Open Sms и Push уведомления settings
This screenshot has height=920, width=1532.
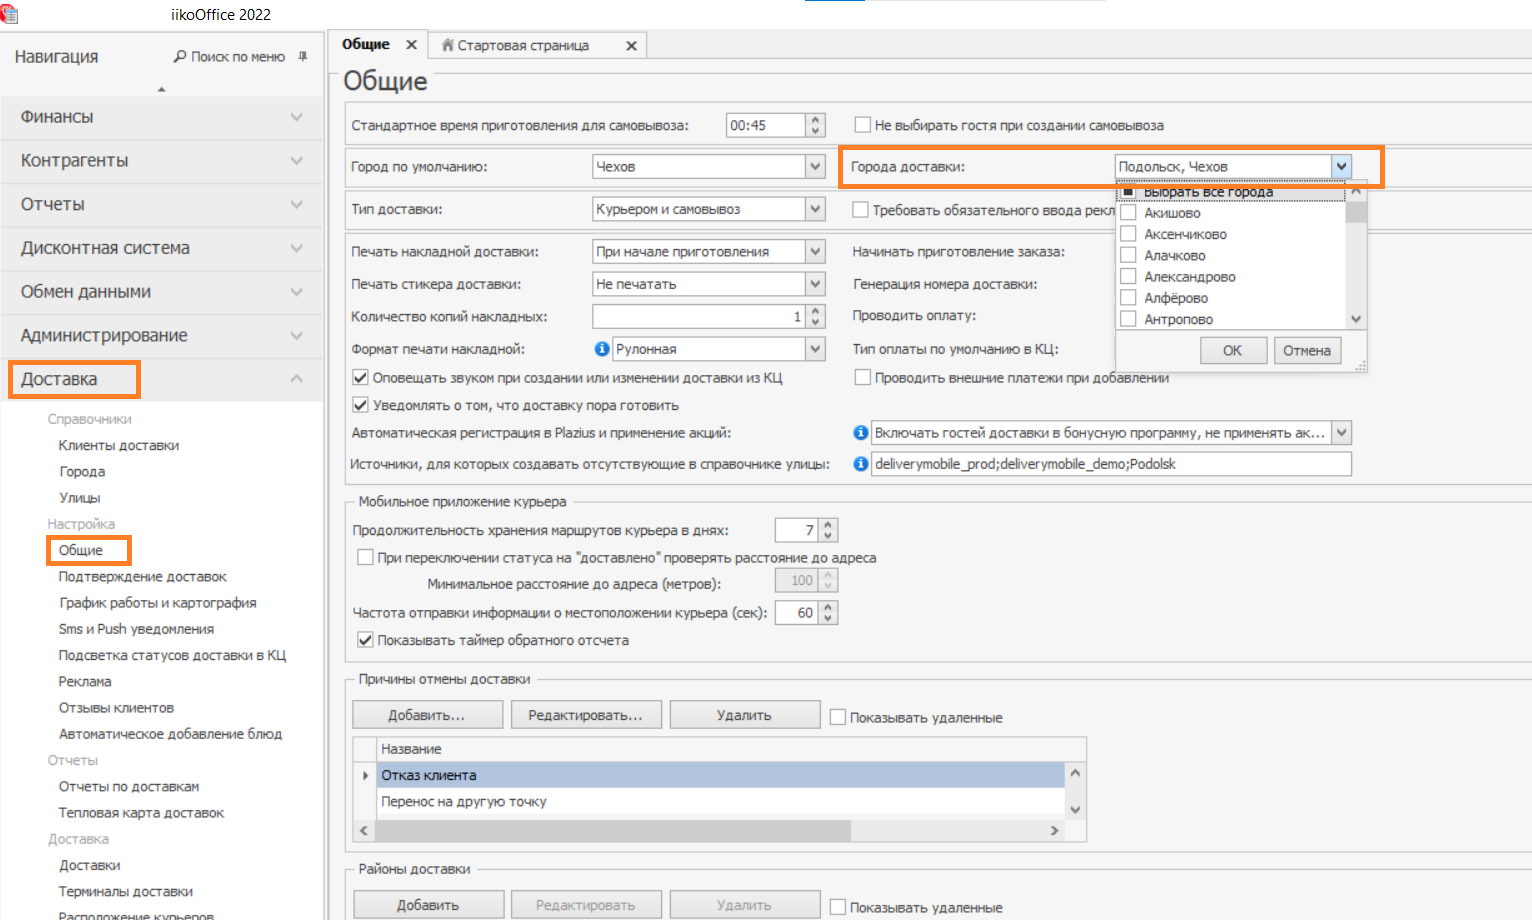pyautogui.click(x=136, y=628)
